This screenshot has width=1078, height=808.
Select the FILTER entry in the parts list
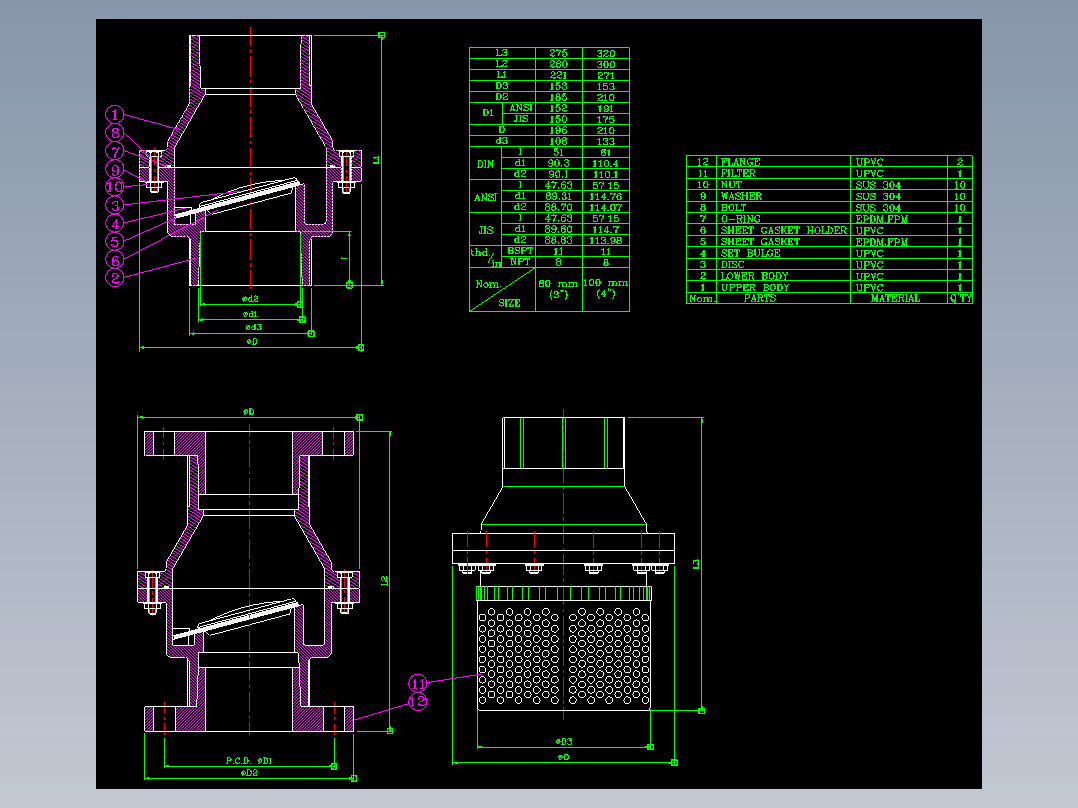tap(738, 173)
